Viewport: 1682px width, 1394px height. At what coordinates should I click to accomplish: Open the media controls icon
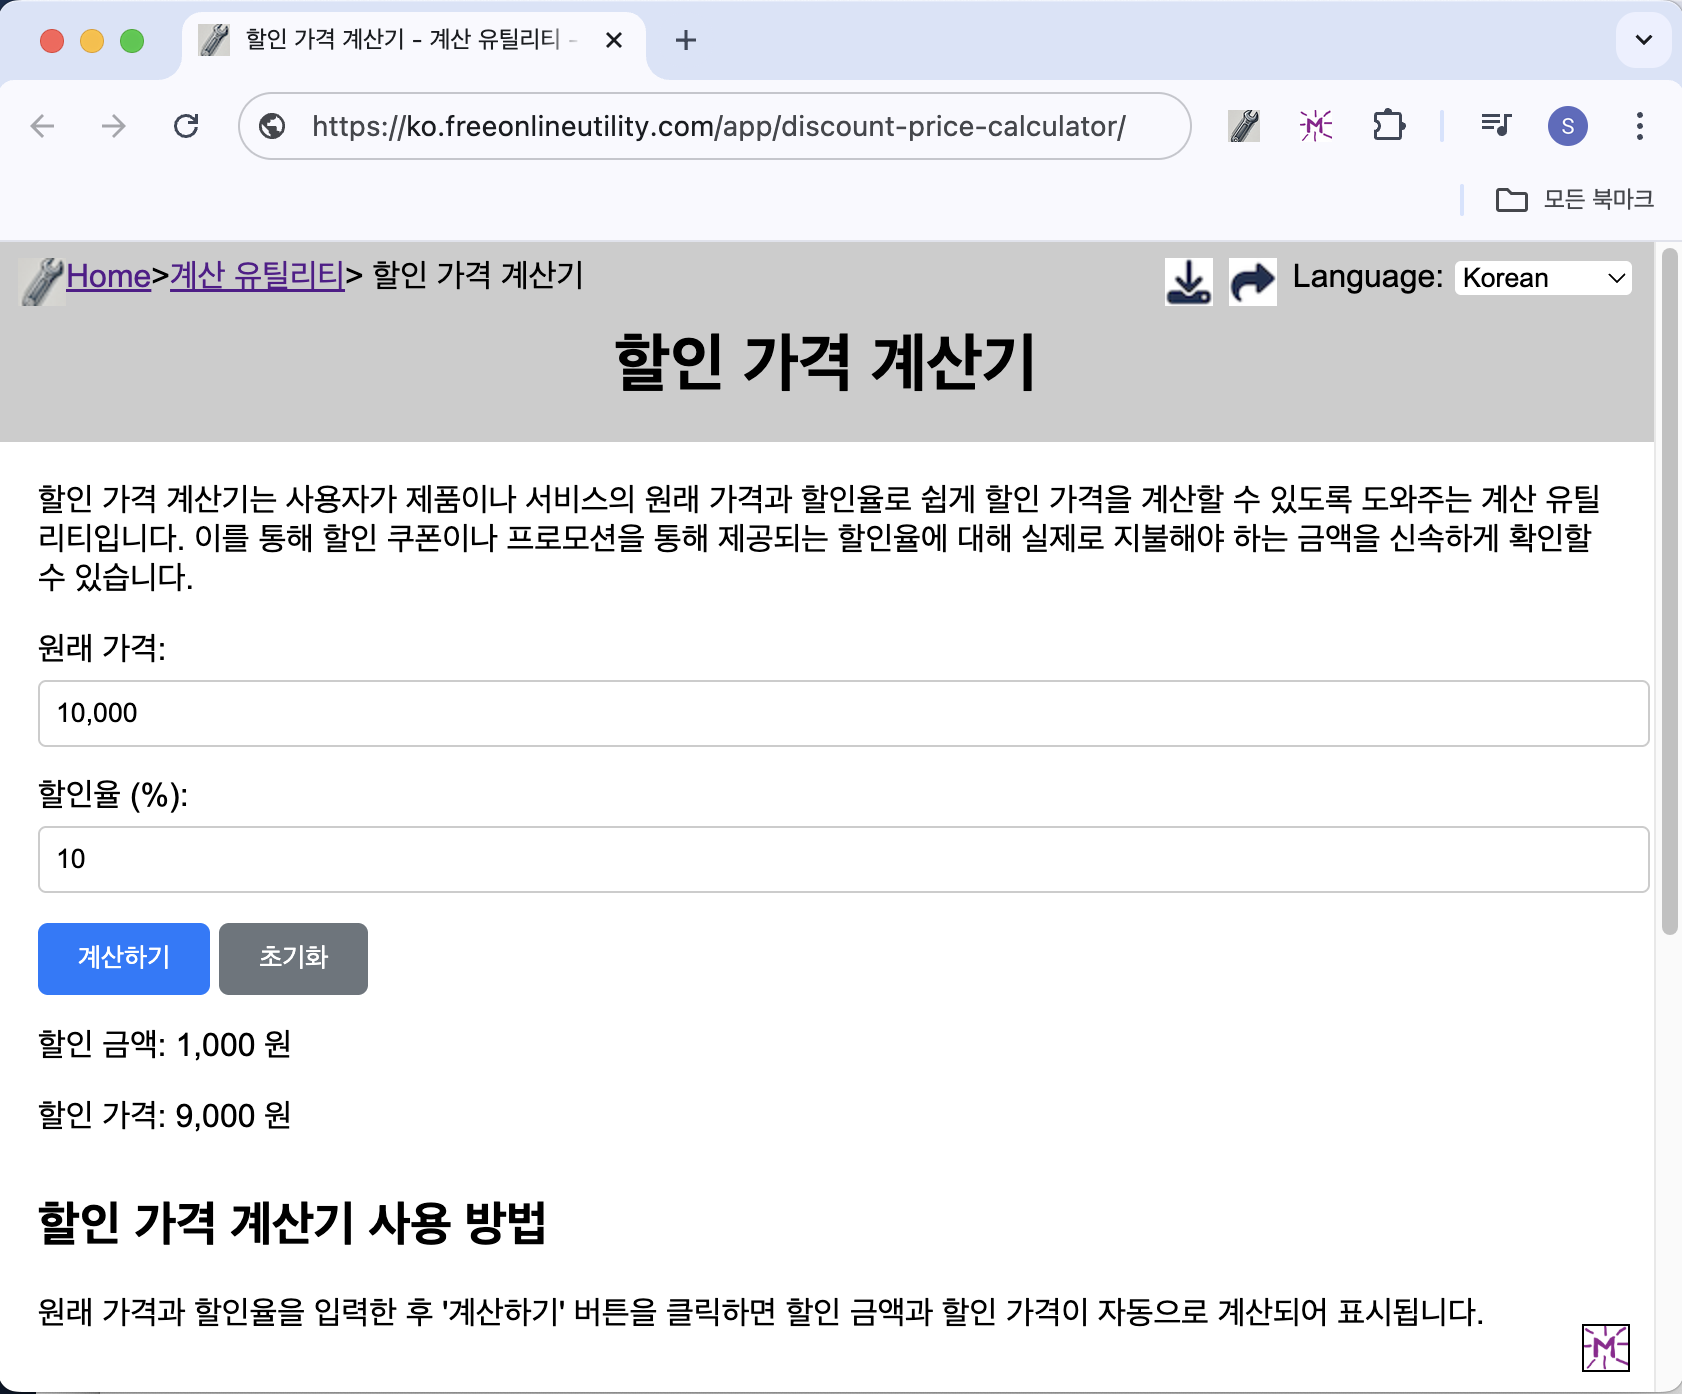tap(1496, 126)
